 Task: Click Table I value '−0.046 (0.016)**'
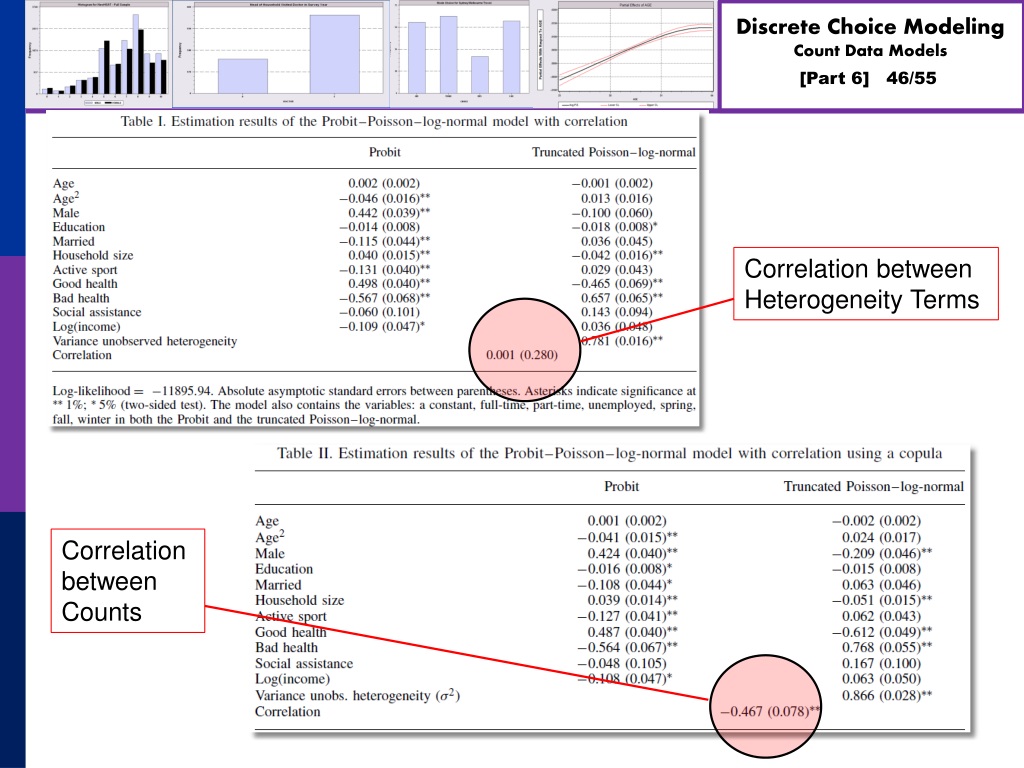[x=385, y=199]
